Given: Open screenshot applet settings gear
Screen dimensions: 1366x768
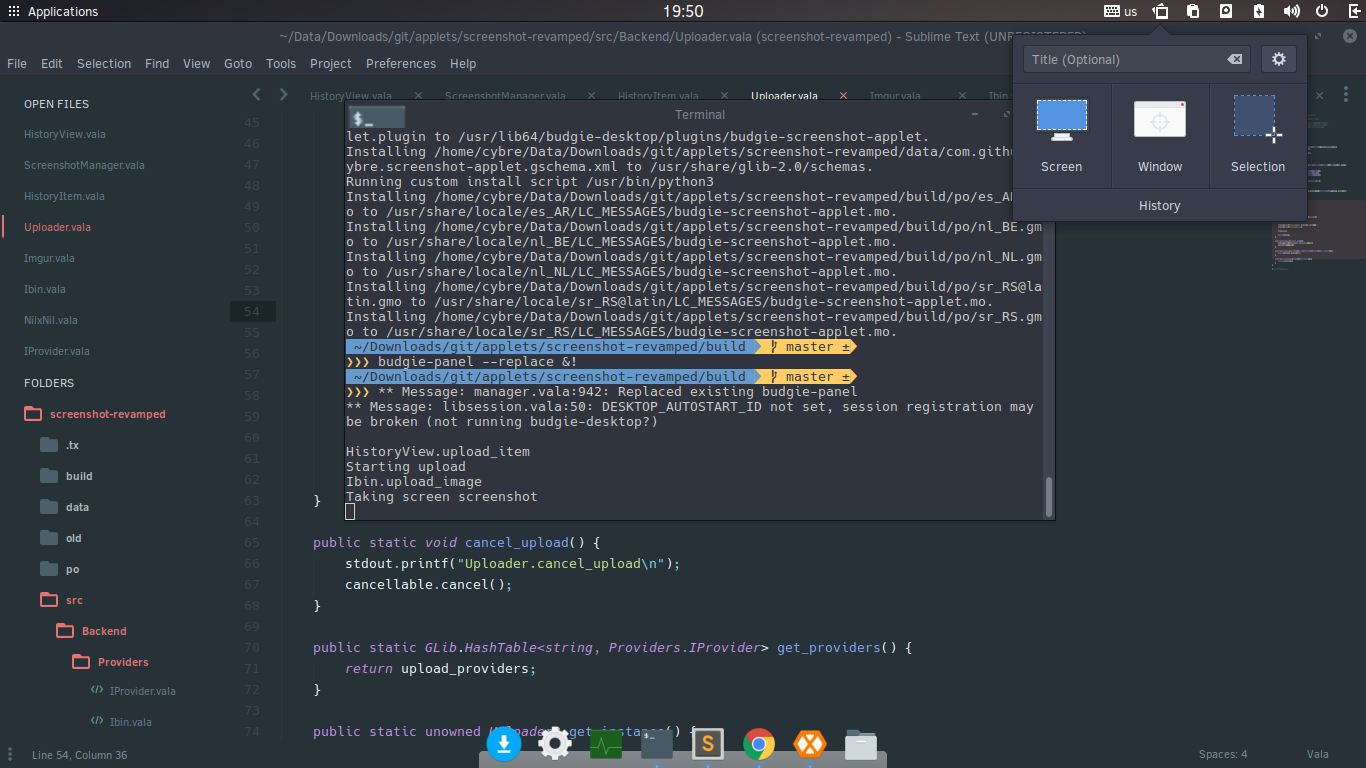Looking at the screenshot, I should point(1278,59).
